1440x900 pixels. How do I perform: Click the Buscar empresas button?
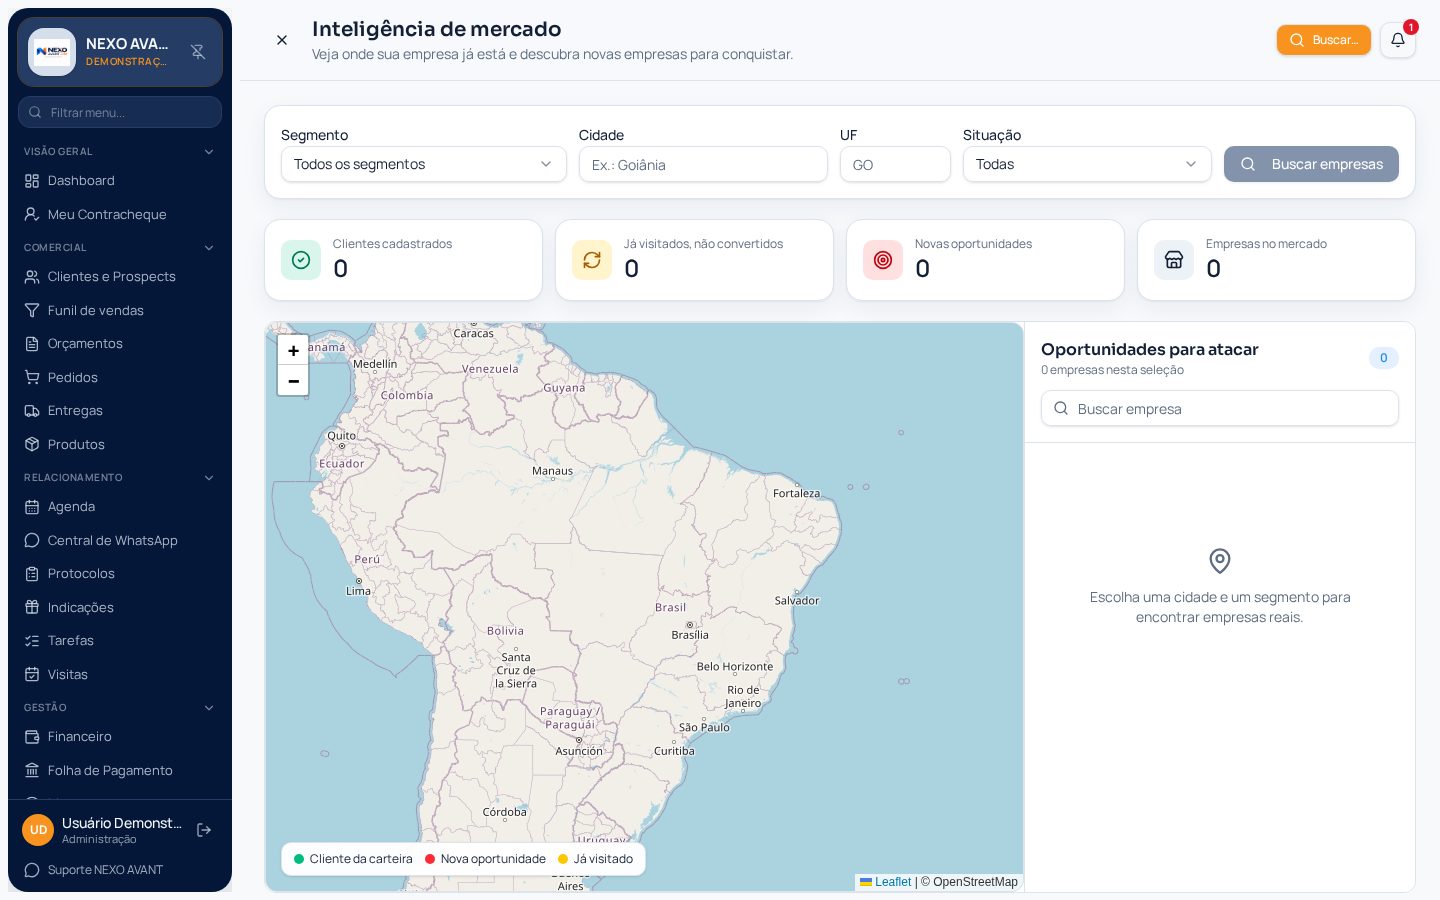(1311, 164)
